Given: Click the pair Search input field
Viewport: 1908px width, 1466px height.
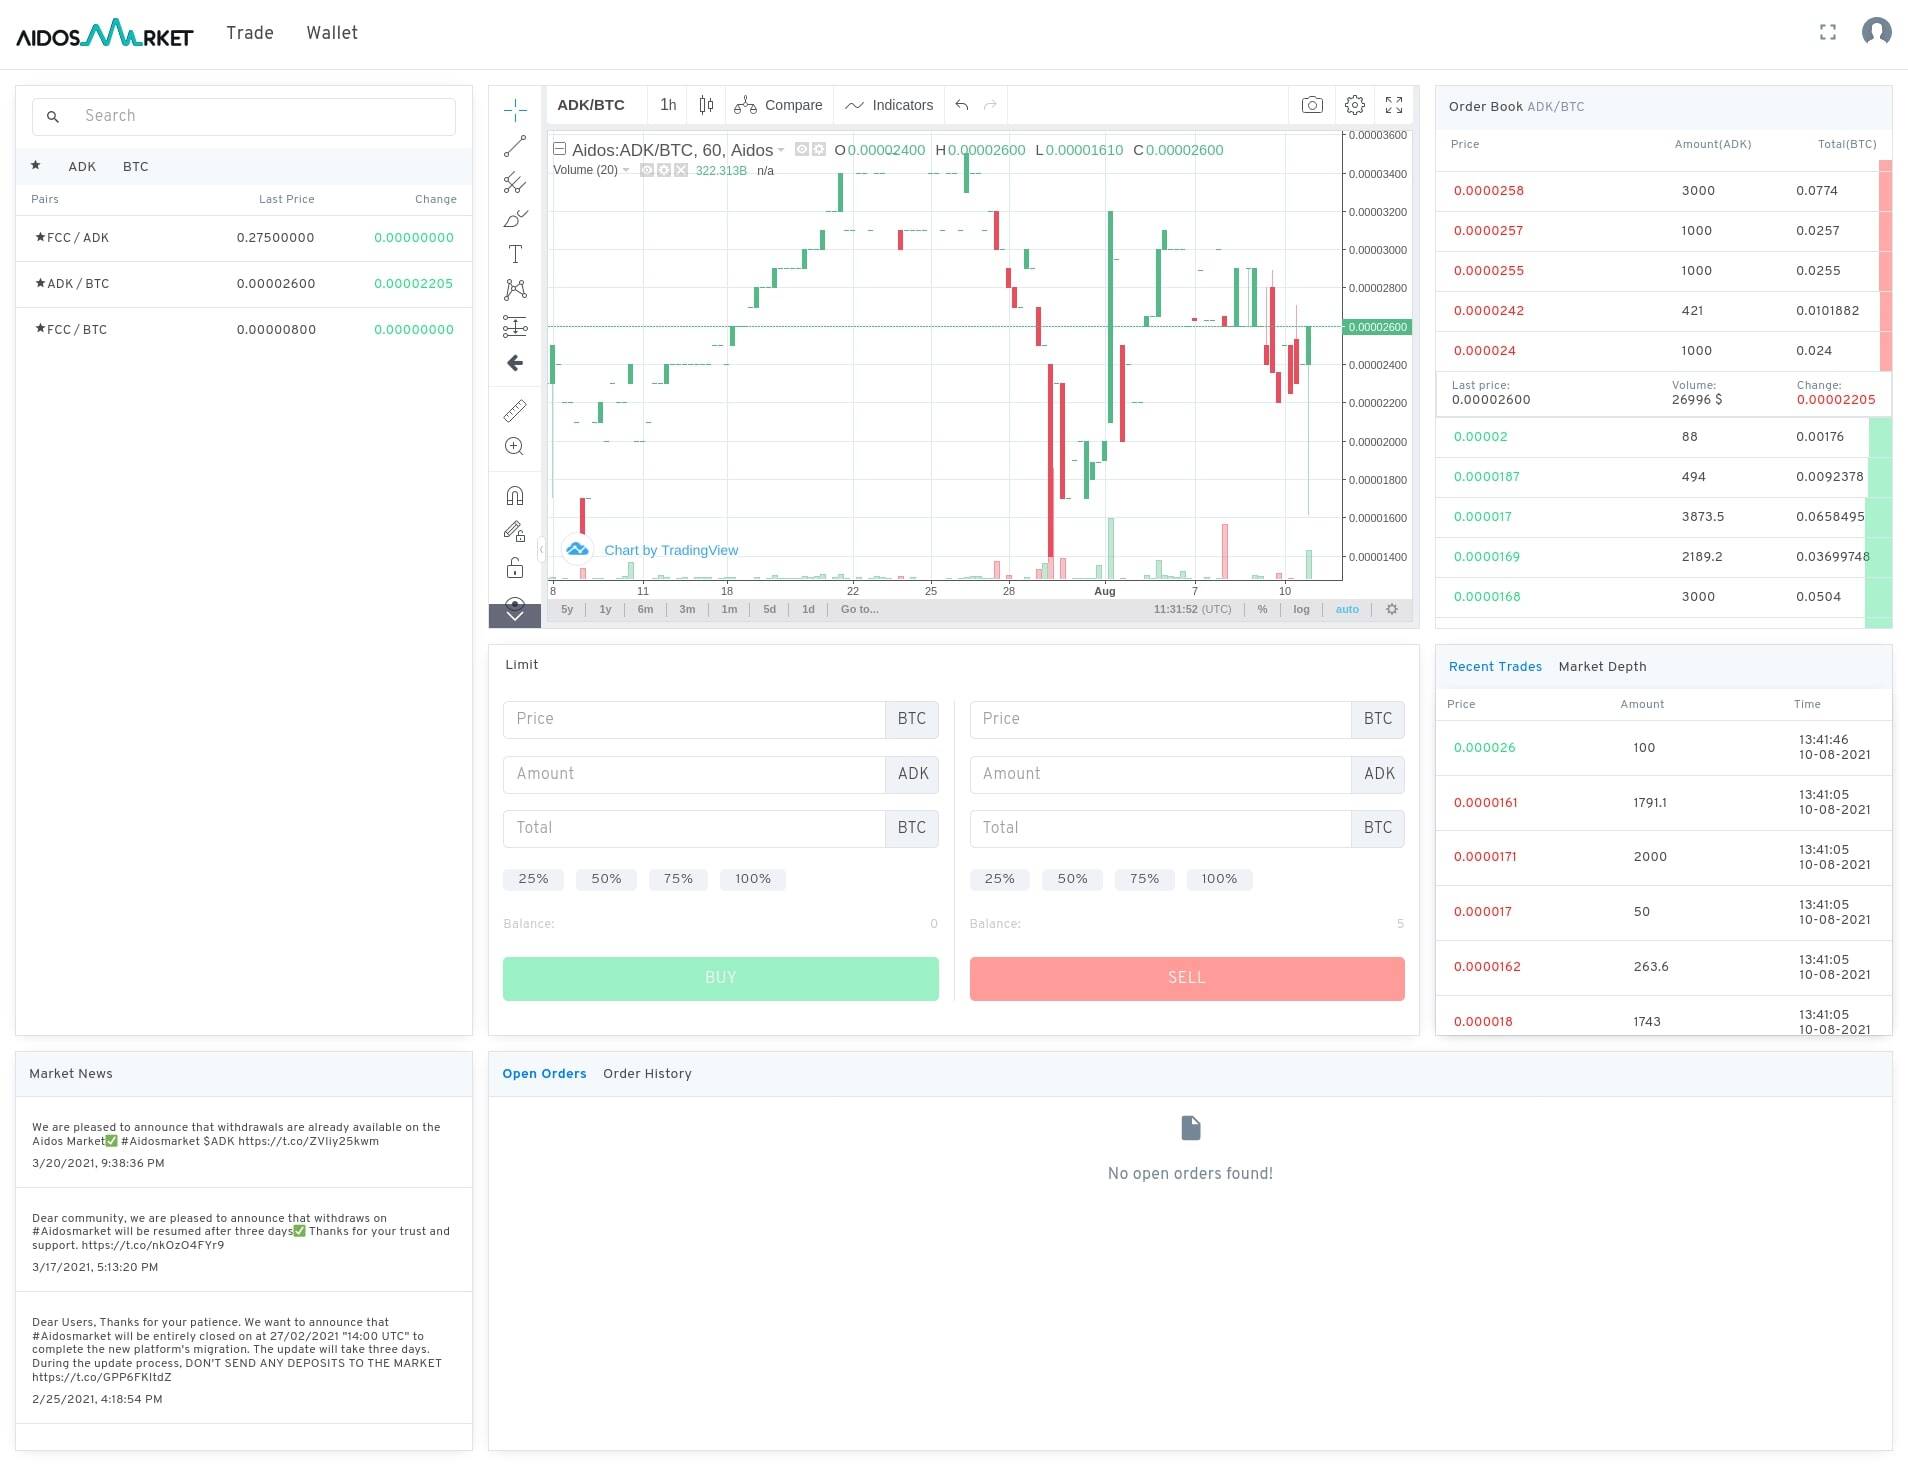Looking at the screenshot, I should (245, 116).
